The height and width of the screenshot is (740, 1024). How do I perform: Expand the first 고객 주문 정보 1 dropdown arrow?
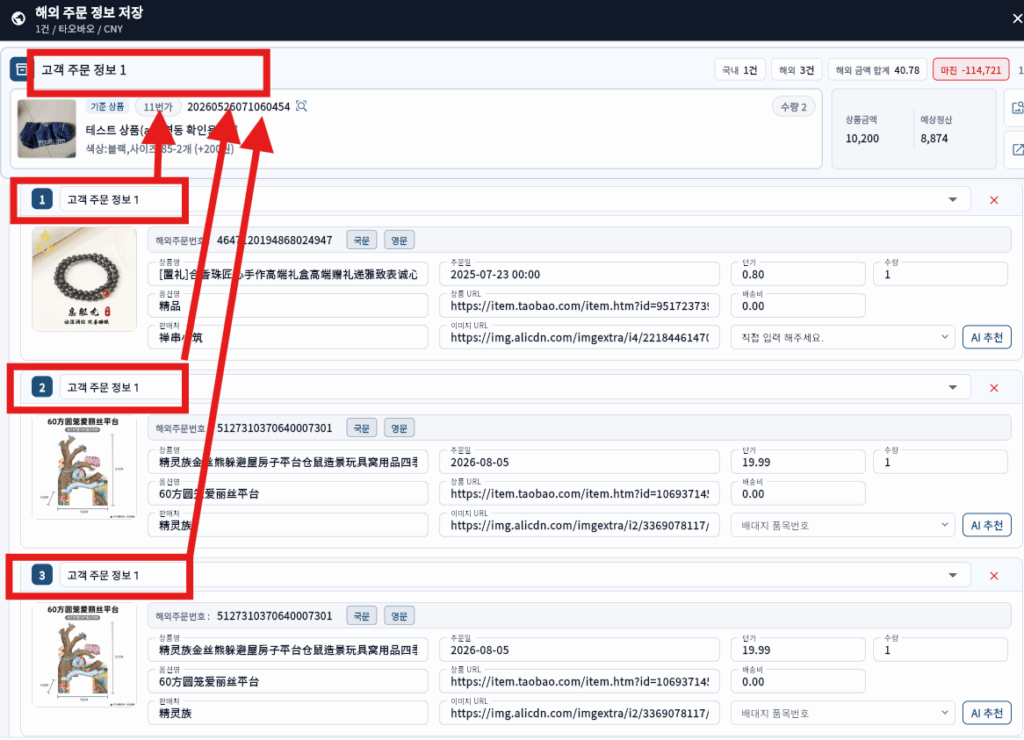click(x=953, y=200)
